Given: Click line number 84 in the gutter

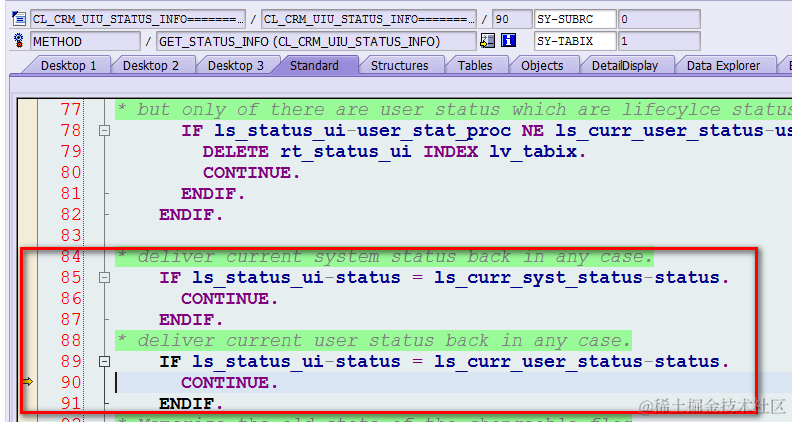Looking at the screenshot, I should [71, 257].
